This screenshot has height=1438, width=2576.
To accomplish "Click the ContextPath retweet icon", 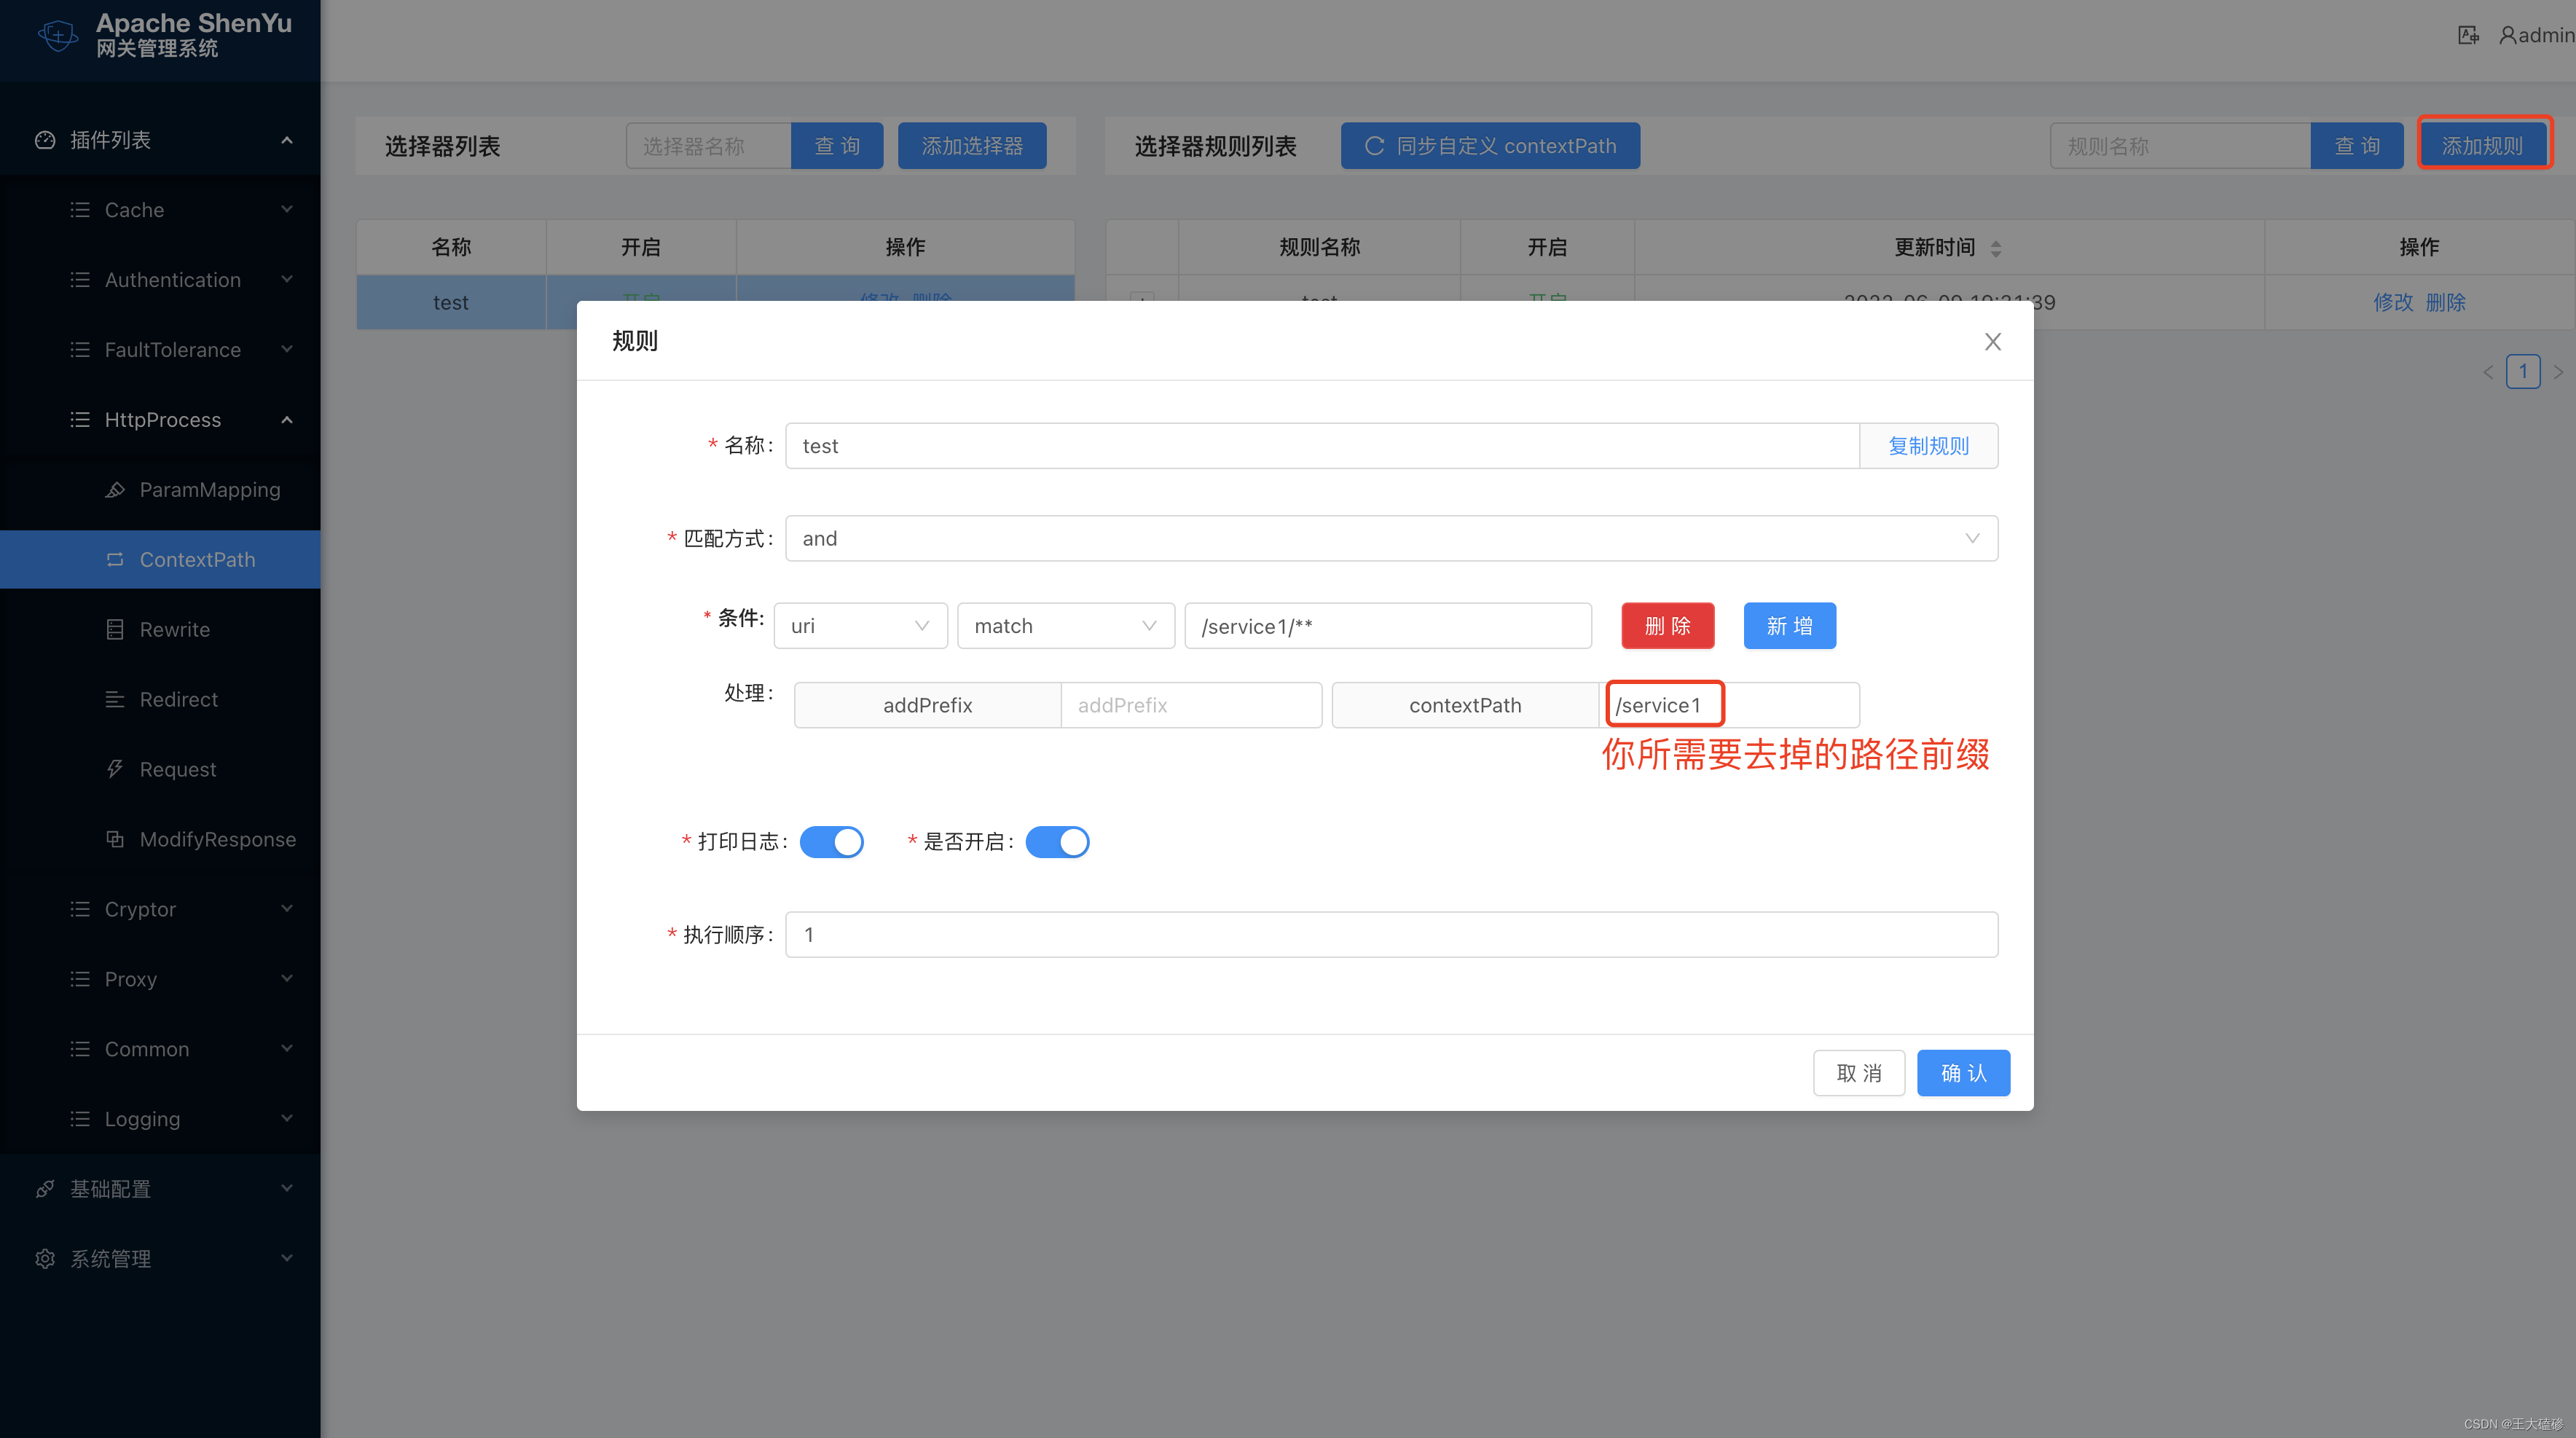I will point(115,560).
